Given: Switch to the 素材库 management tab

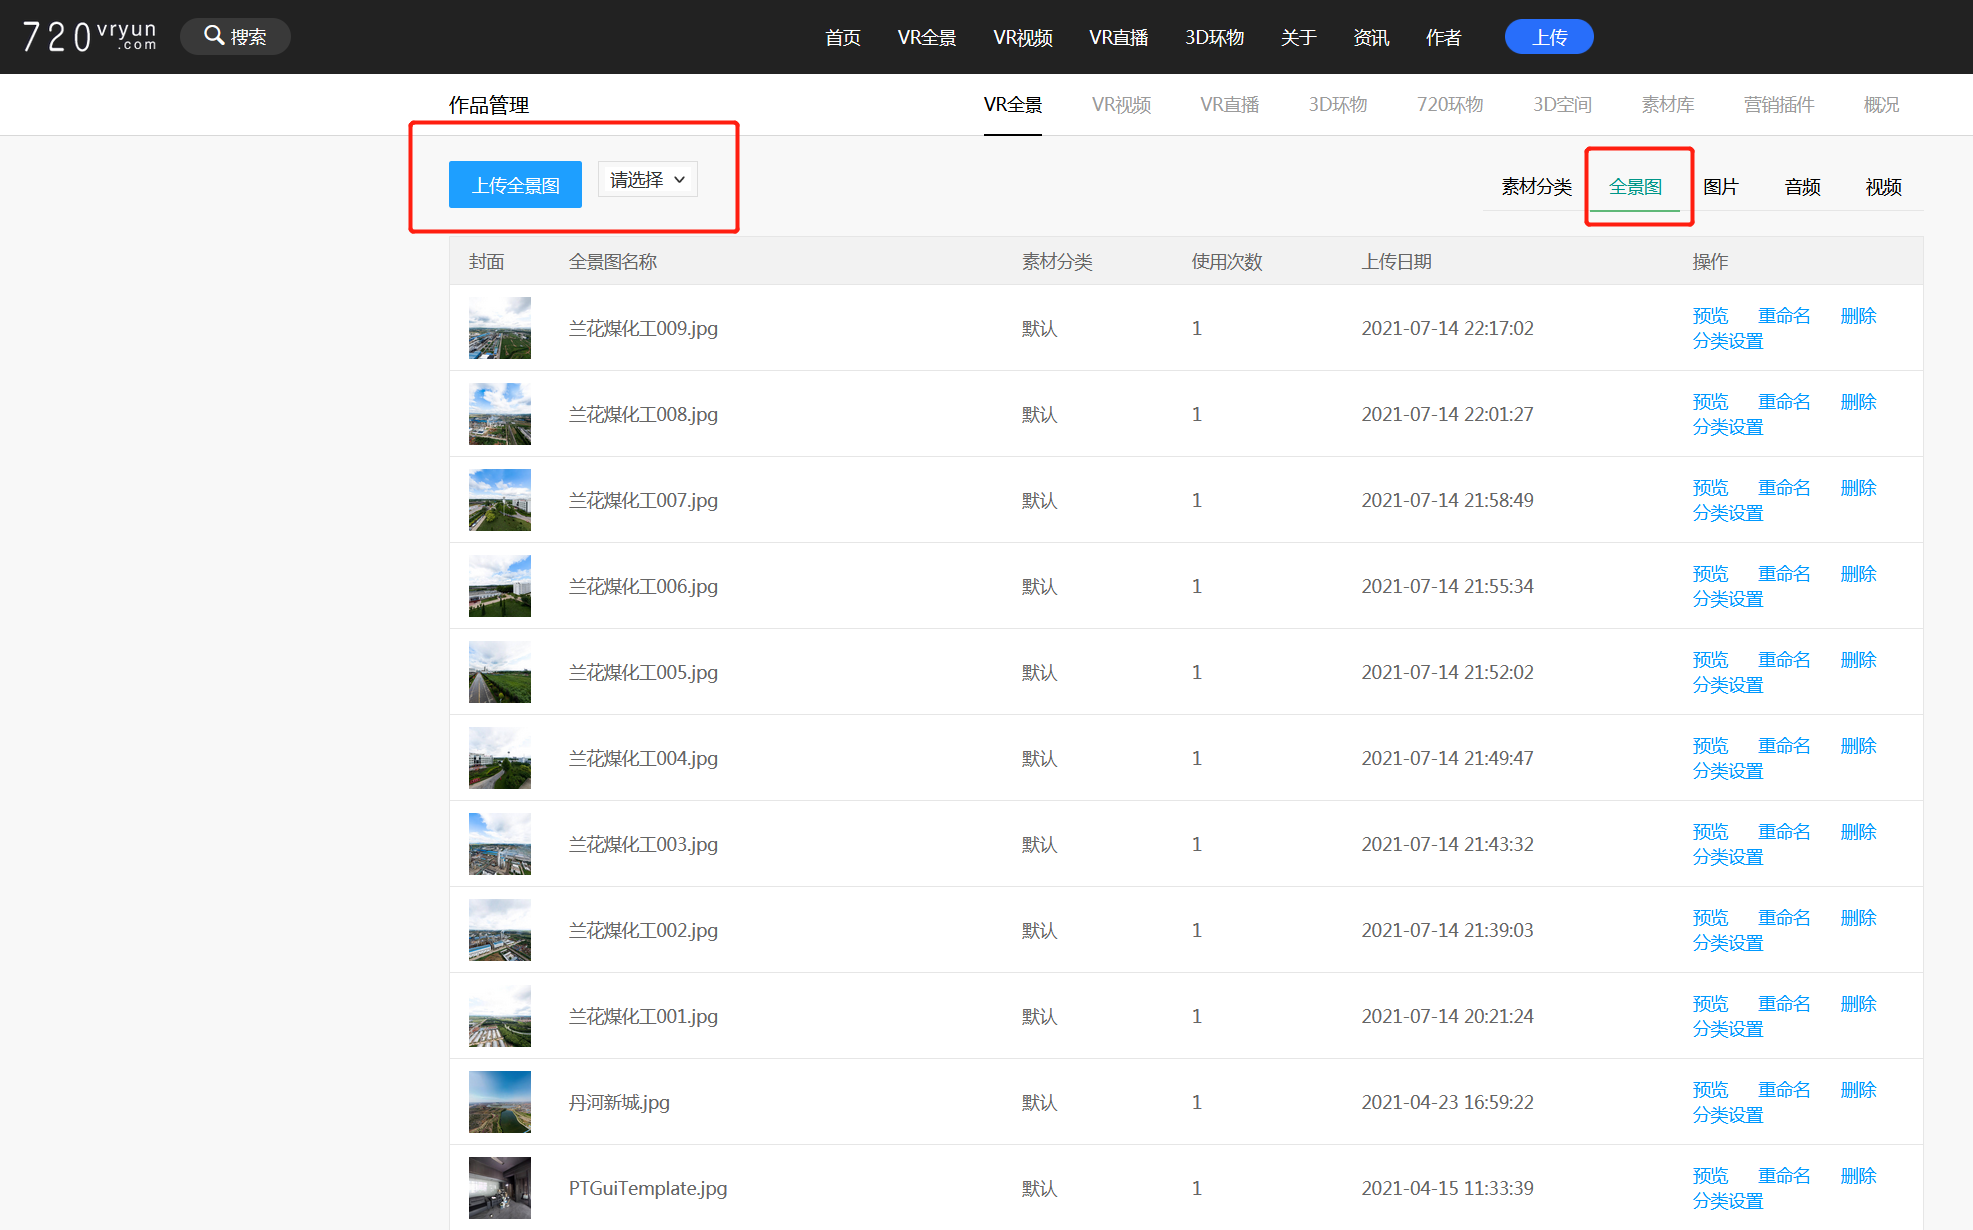Looking at the screenshot, I should (x=1668, y=105).
